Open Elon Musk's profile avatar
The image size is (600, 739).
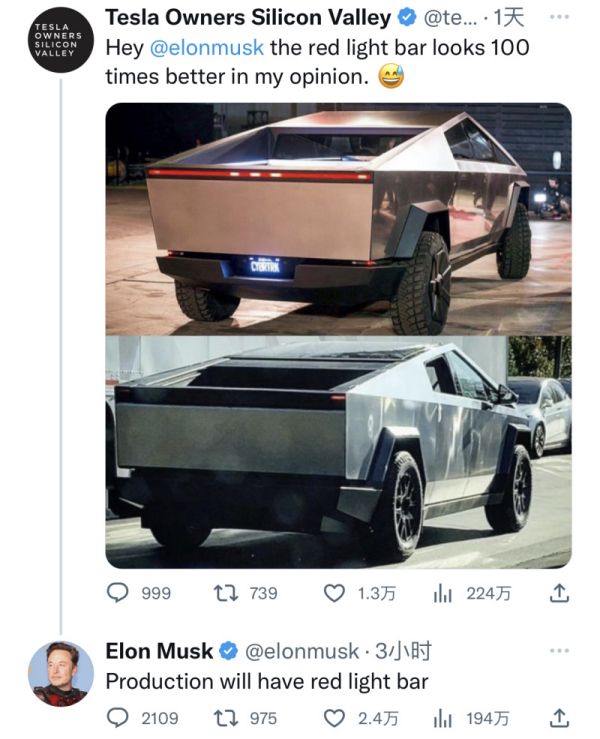(59, 673)
